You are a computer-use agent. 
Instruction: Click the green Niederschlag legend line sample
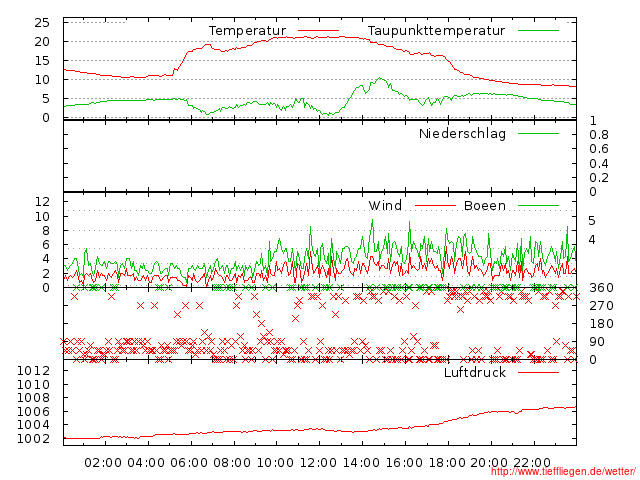pos(538,133)
